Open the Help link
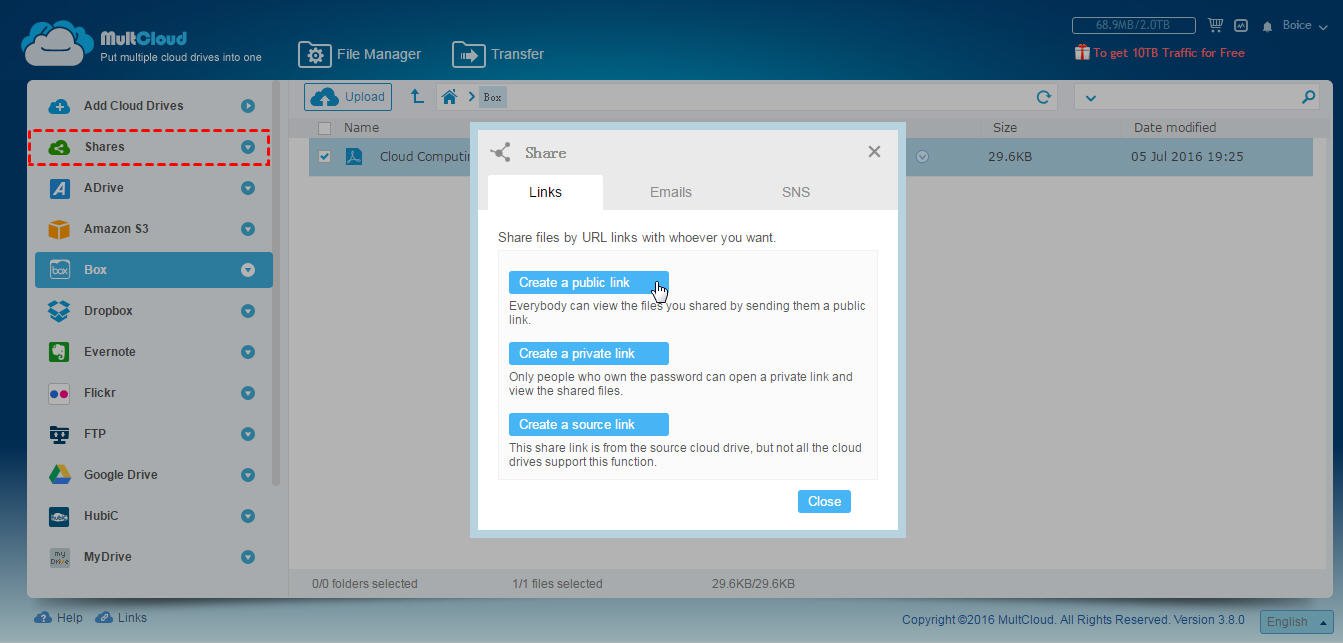Image resolution: width=1343 pixels, height=643 pixels. coord(59,618)
